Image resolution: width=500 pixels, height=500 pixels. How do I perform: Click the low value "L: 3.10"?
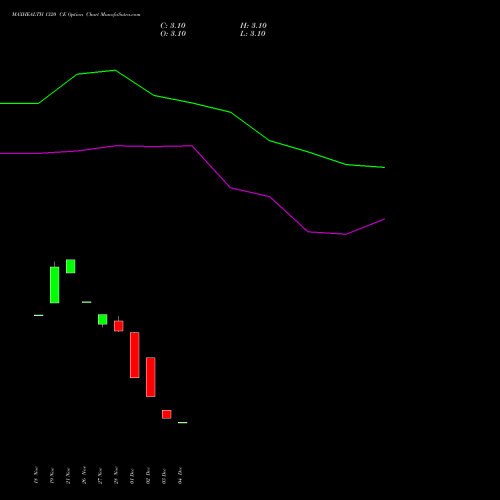click(x=253, y=34)
